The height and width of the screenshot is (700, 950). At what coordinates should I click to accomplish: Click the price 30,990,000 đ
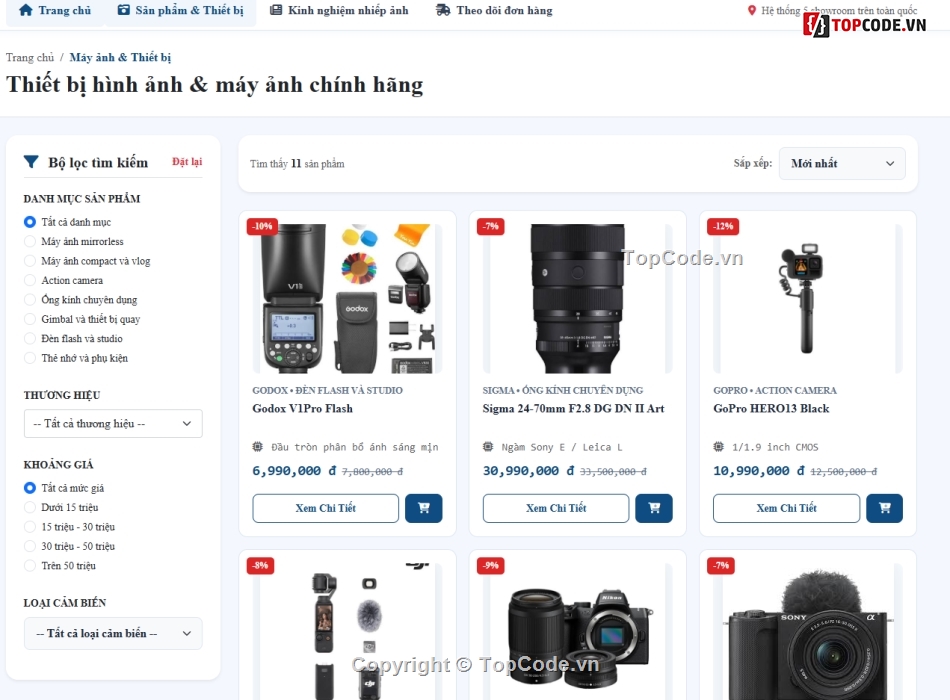tap(528, 471)
